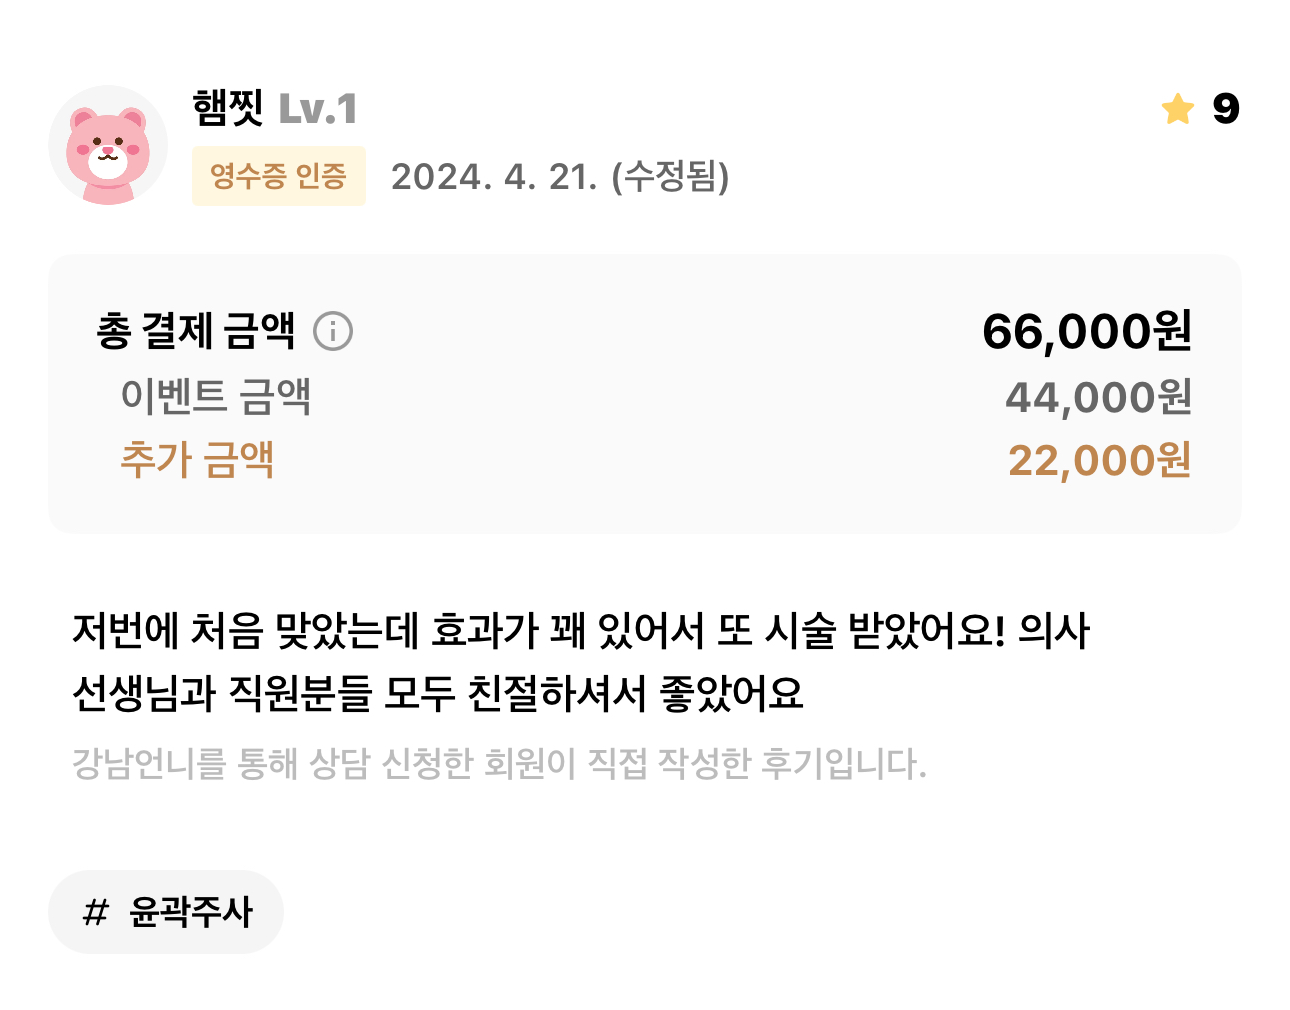1290x1010 pixels.
Task: Click the 강남언니 review disclaimer notice
Action: point(499,764)
